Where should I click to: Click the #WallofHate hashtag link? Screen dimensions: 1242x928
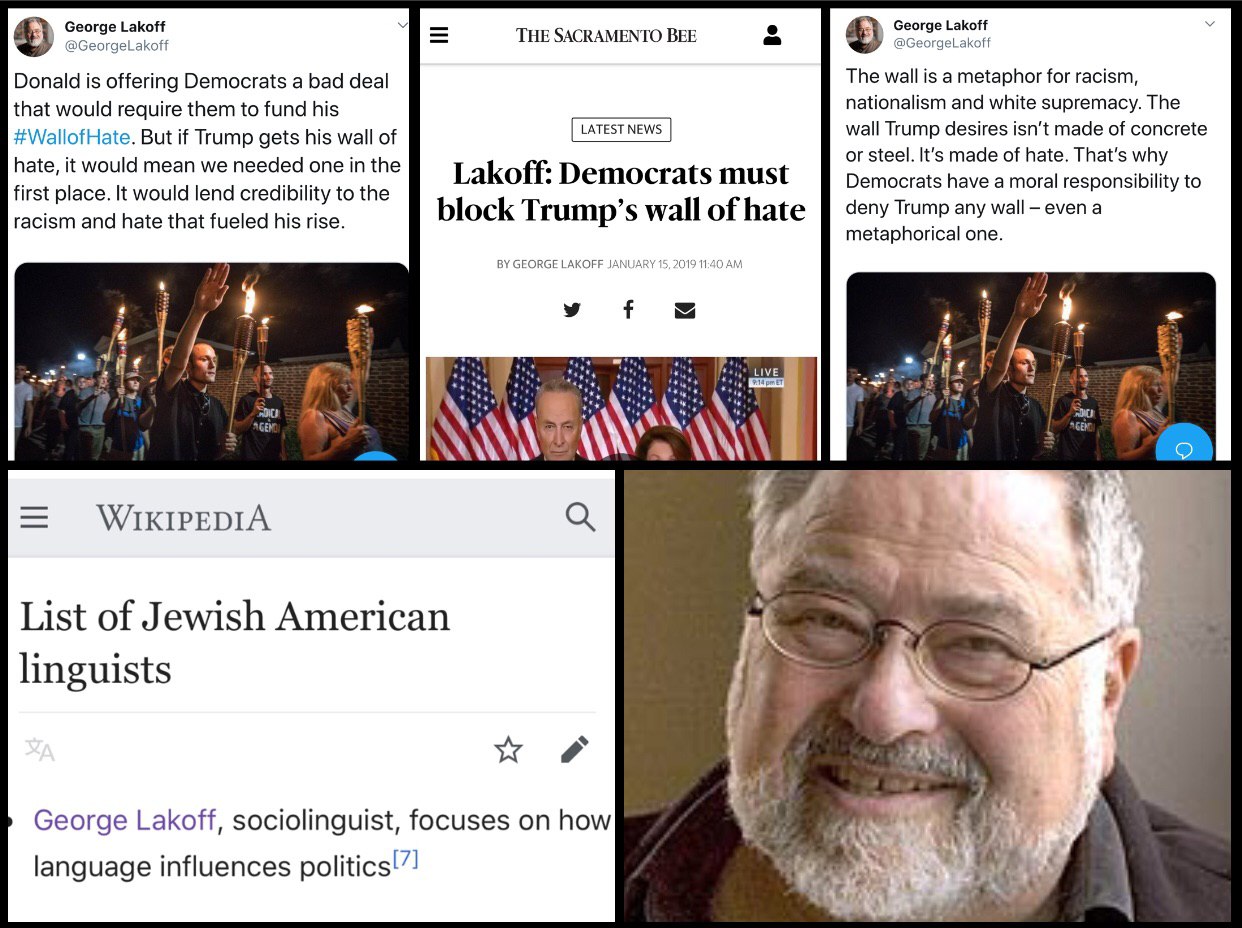click(x=74, y=137)
